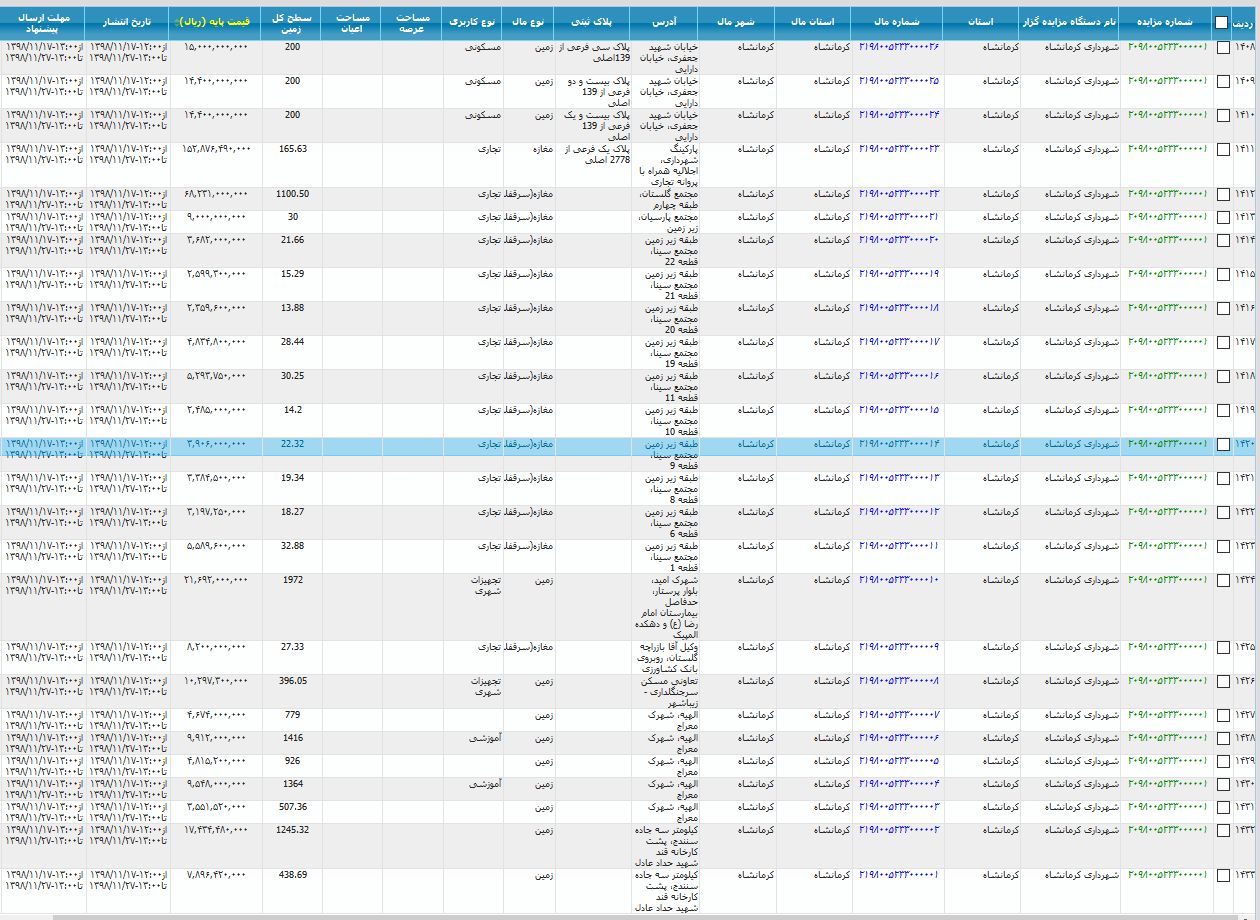This screenshot has width=1260, height=920.
Task: Check the checkbox for row ۱۴۲۸
Action: pyautogui.click(x=1222, y=740)
